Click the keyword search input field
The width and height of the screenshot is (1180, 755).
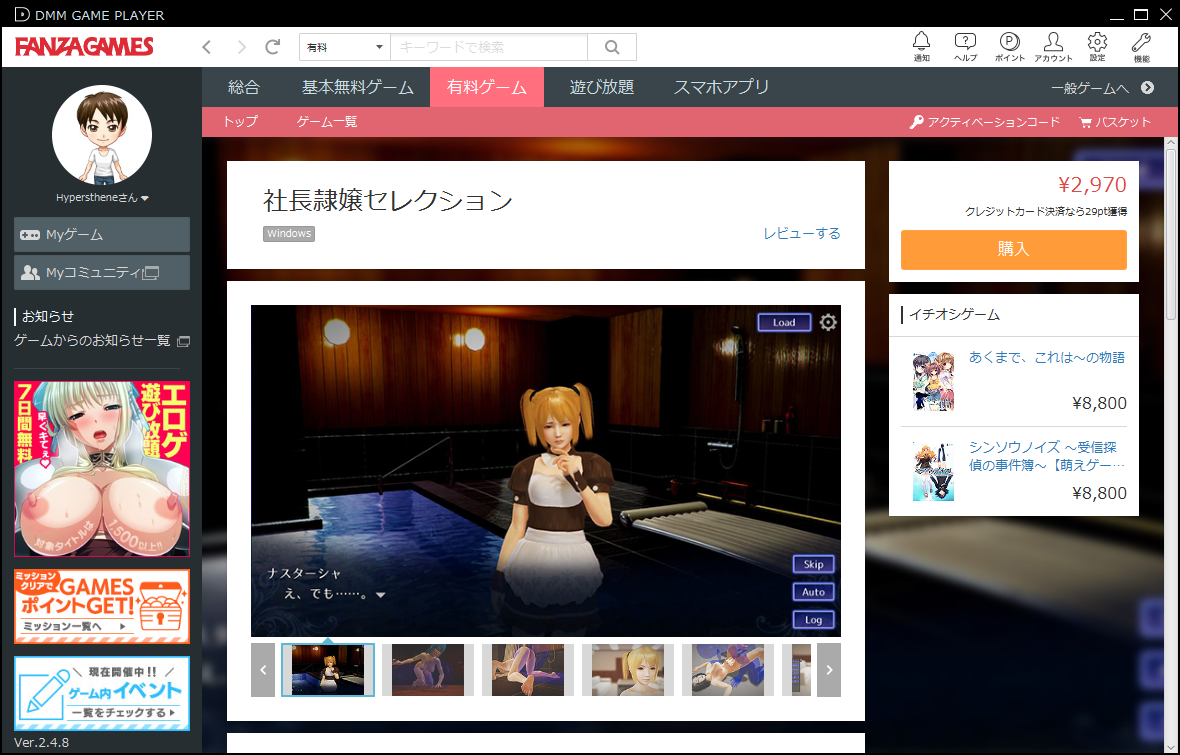click(489, 47)
